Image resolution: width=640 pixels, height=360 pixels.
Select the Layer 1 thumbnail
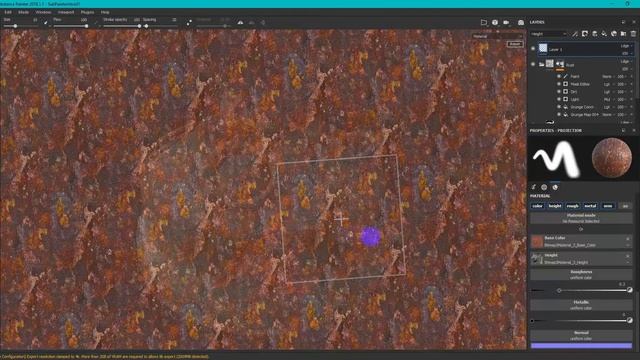pyautogui.click(x=543, y=49)
